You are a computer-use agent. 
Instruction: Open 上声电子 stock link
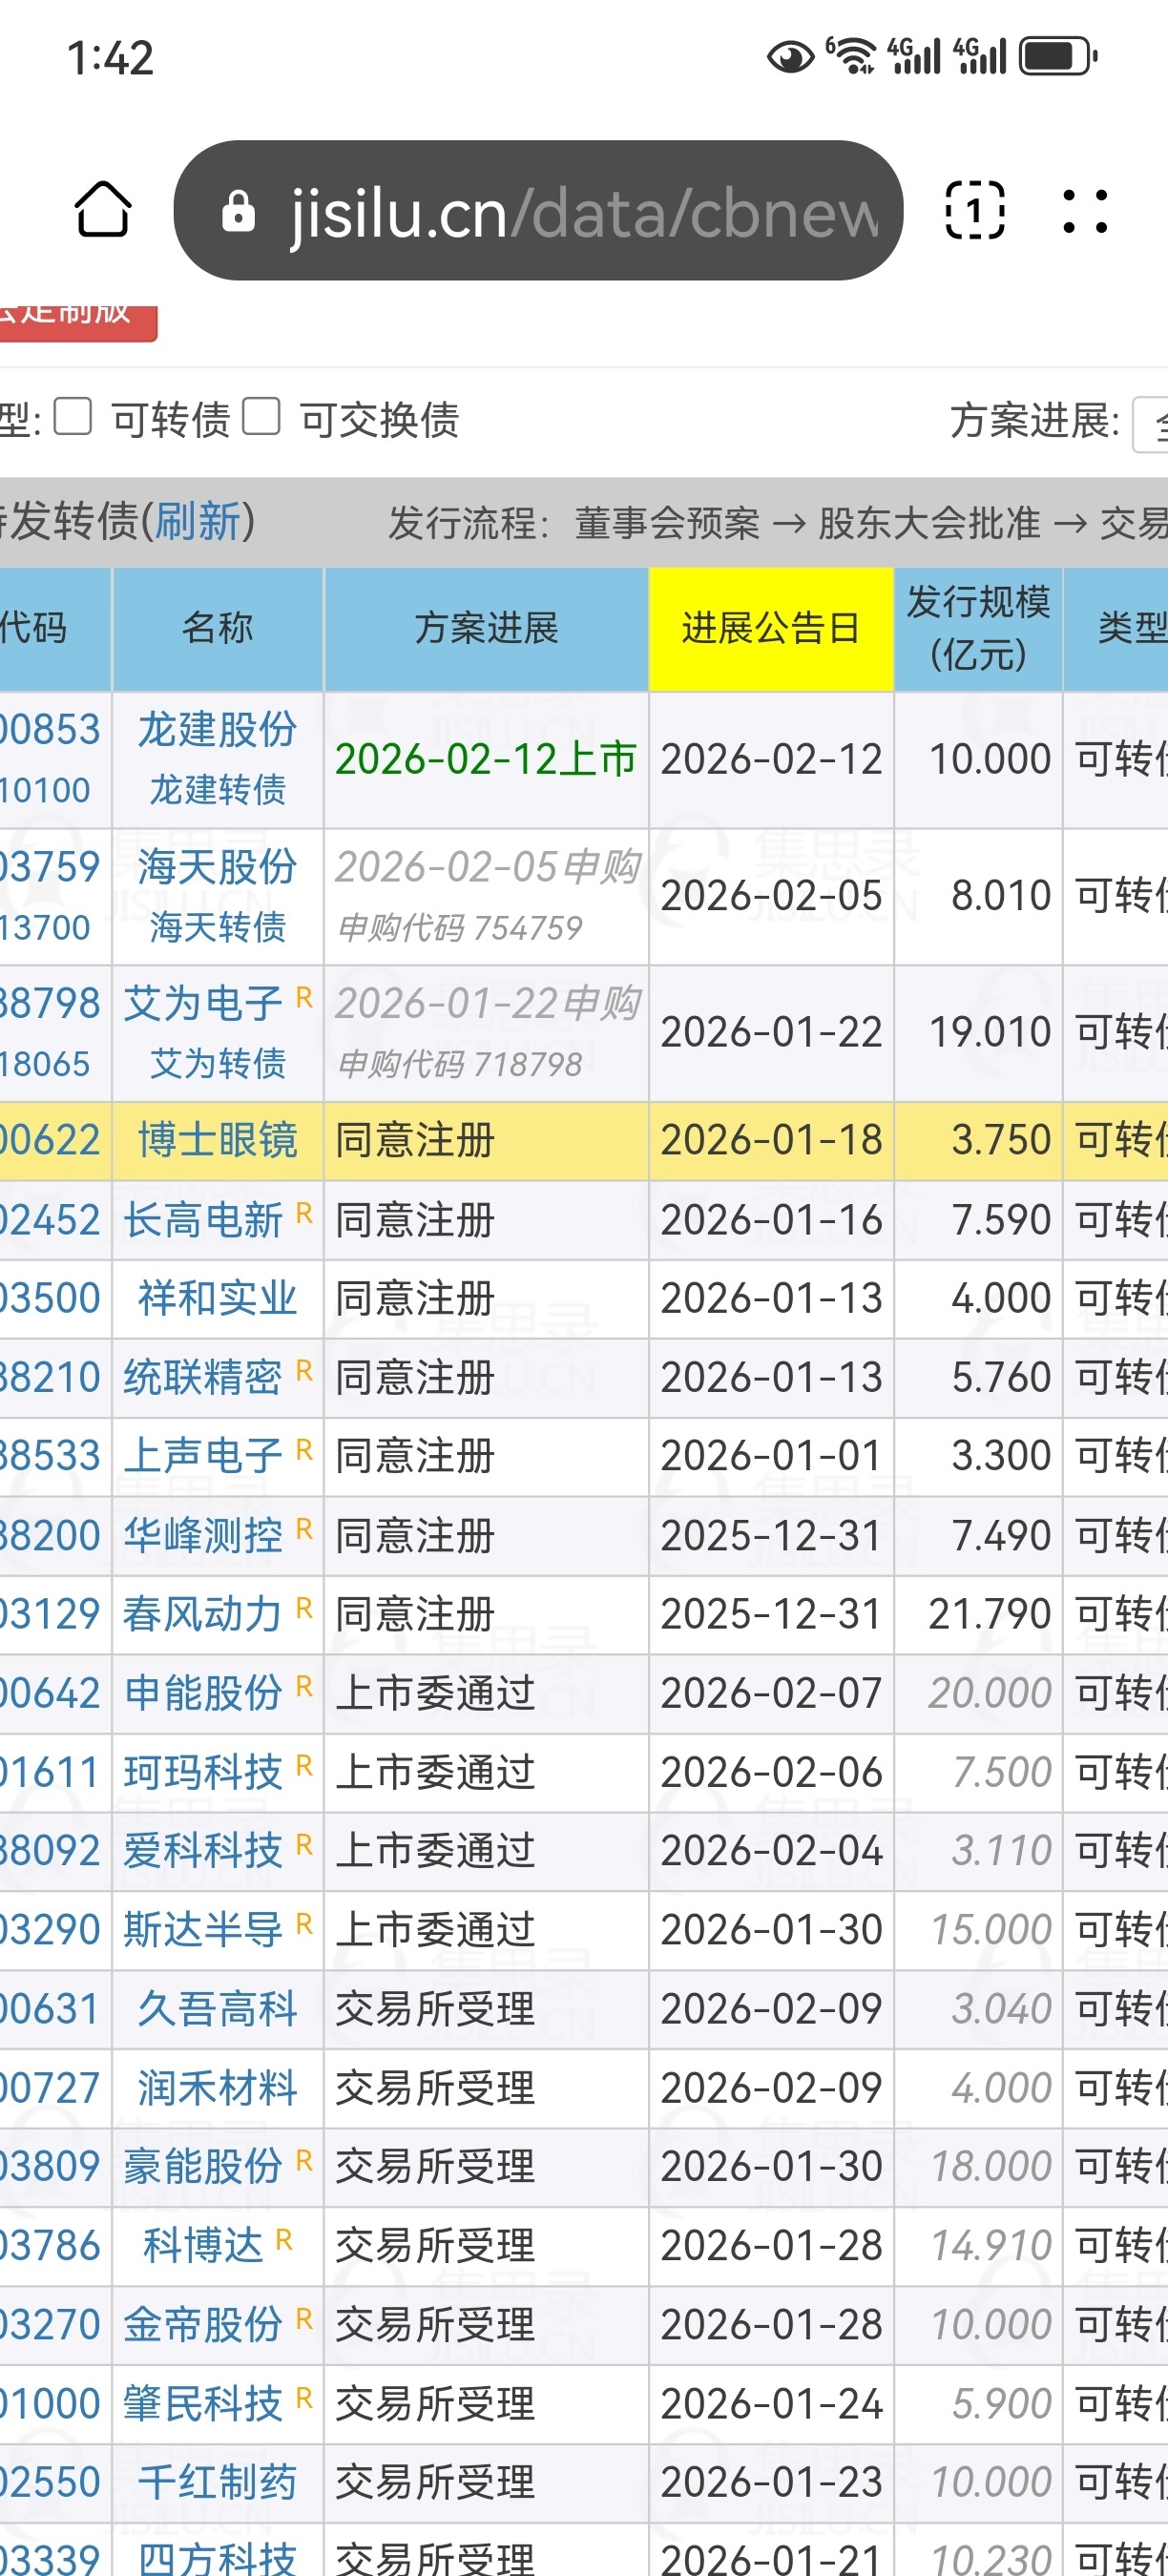[x=203, y=1457]
